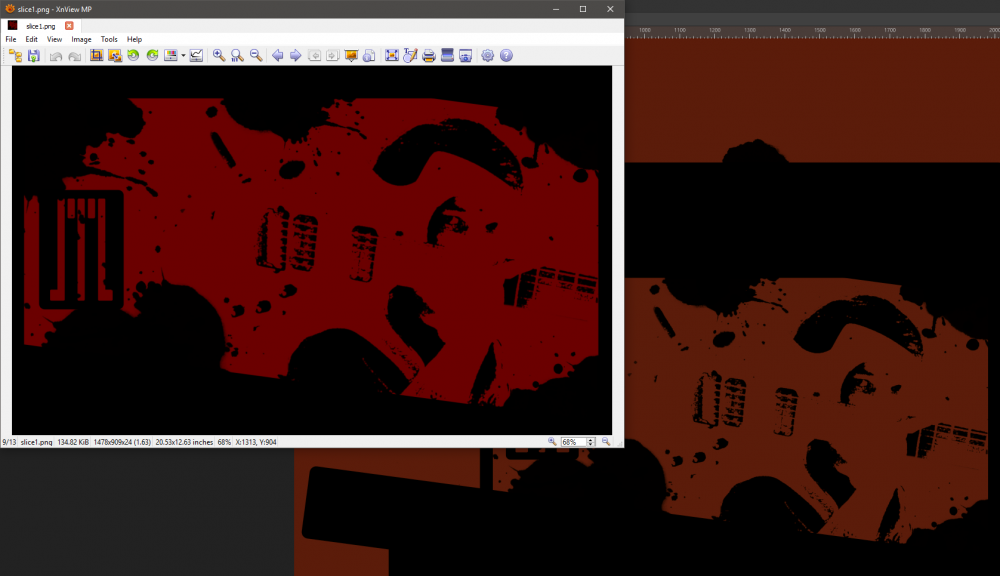Zoom in using the magnifier icon
This screenshot has height=576, width=1000.
pos(219,55)
